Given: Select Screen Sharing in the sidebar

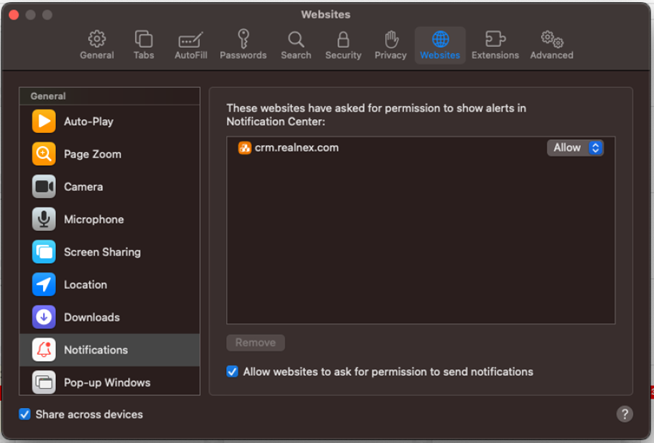Looking at the screenshot, I should coord(102,252).
